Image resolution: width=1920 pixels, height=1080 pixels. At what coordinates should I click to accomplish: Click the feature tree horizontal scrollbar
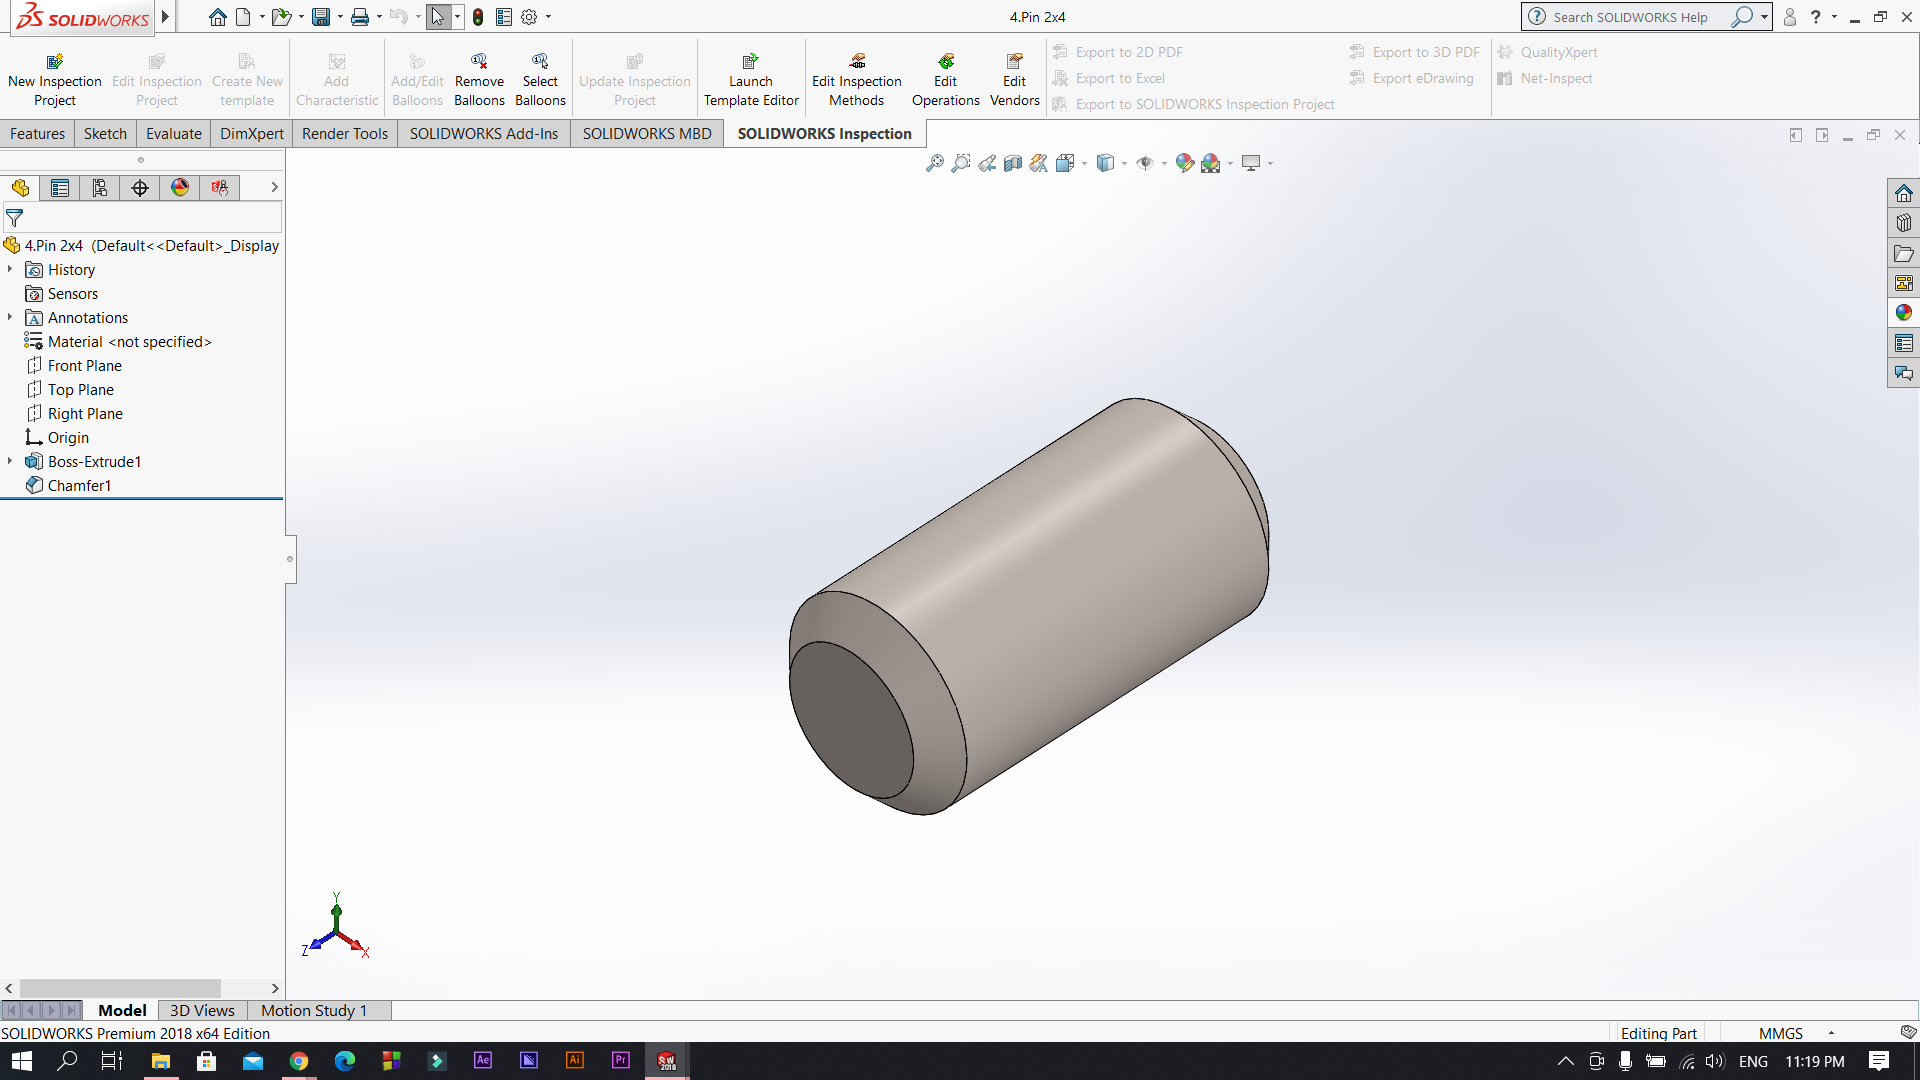(x=120, y=988)
